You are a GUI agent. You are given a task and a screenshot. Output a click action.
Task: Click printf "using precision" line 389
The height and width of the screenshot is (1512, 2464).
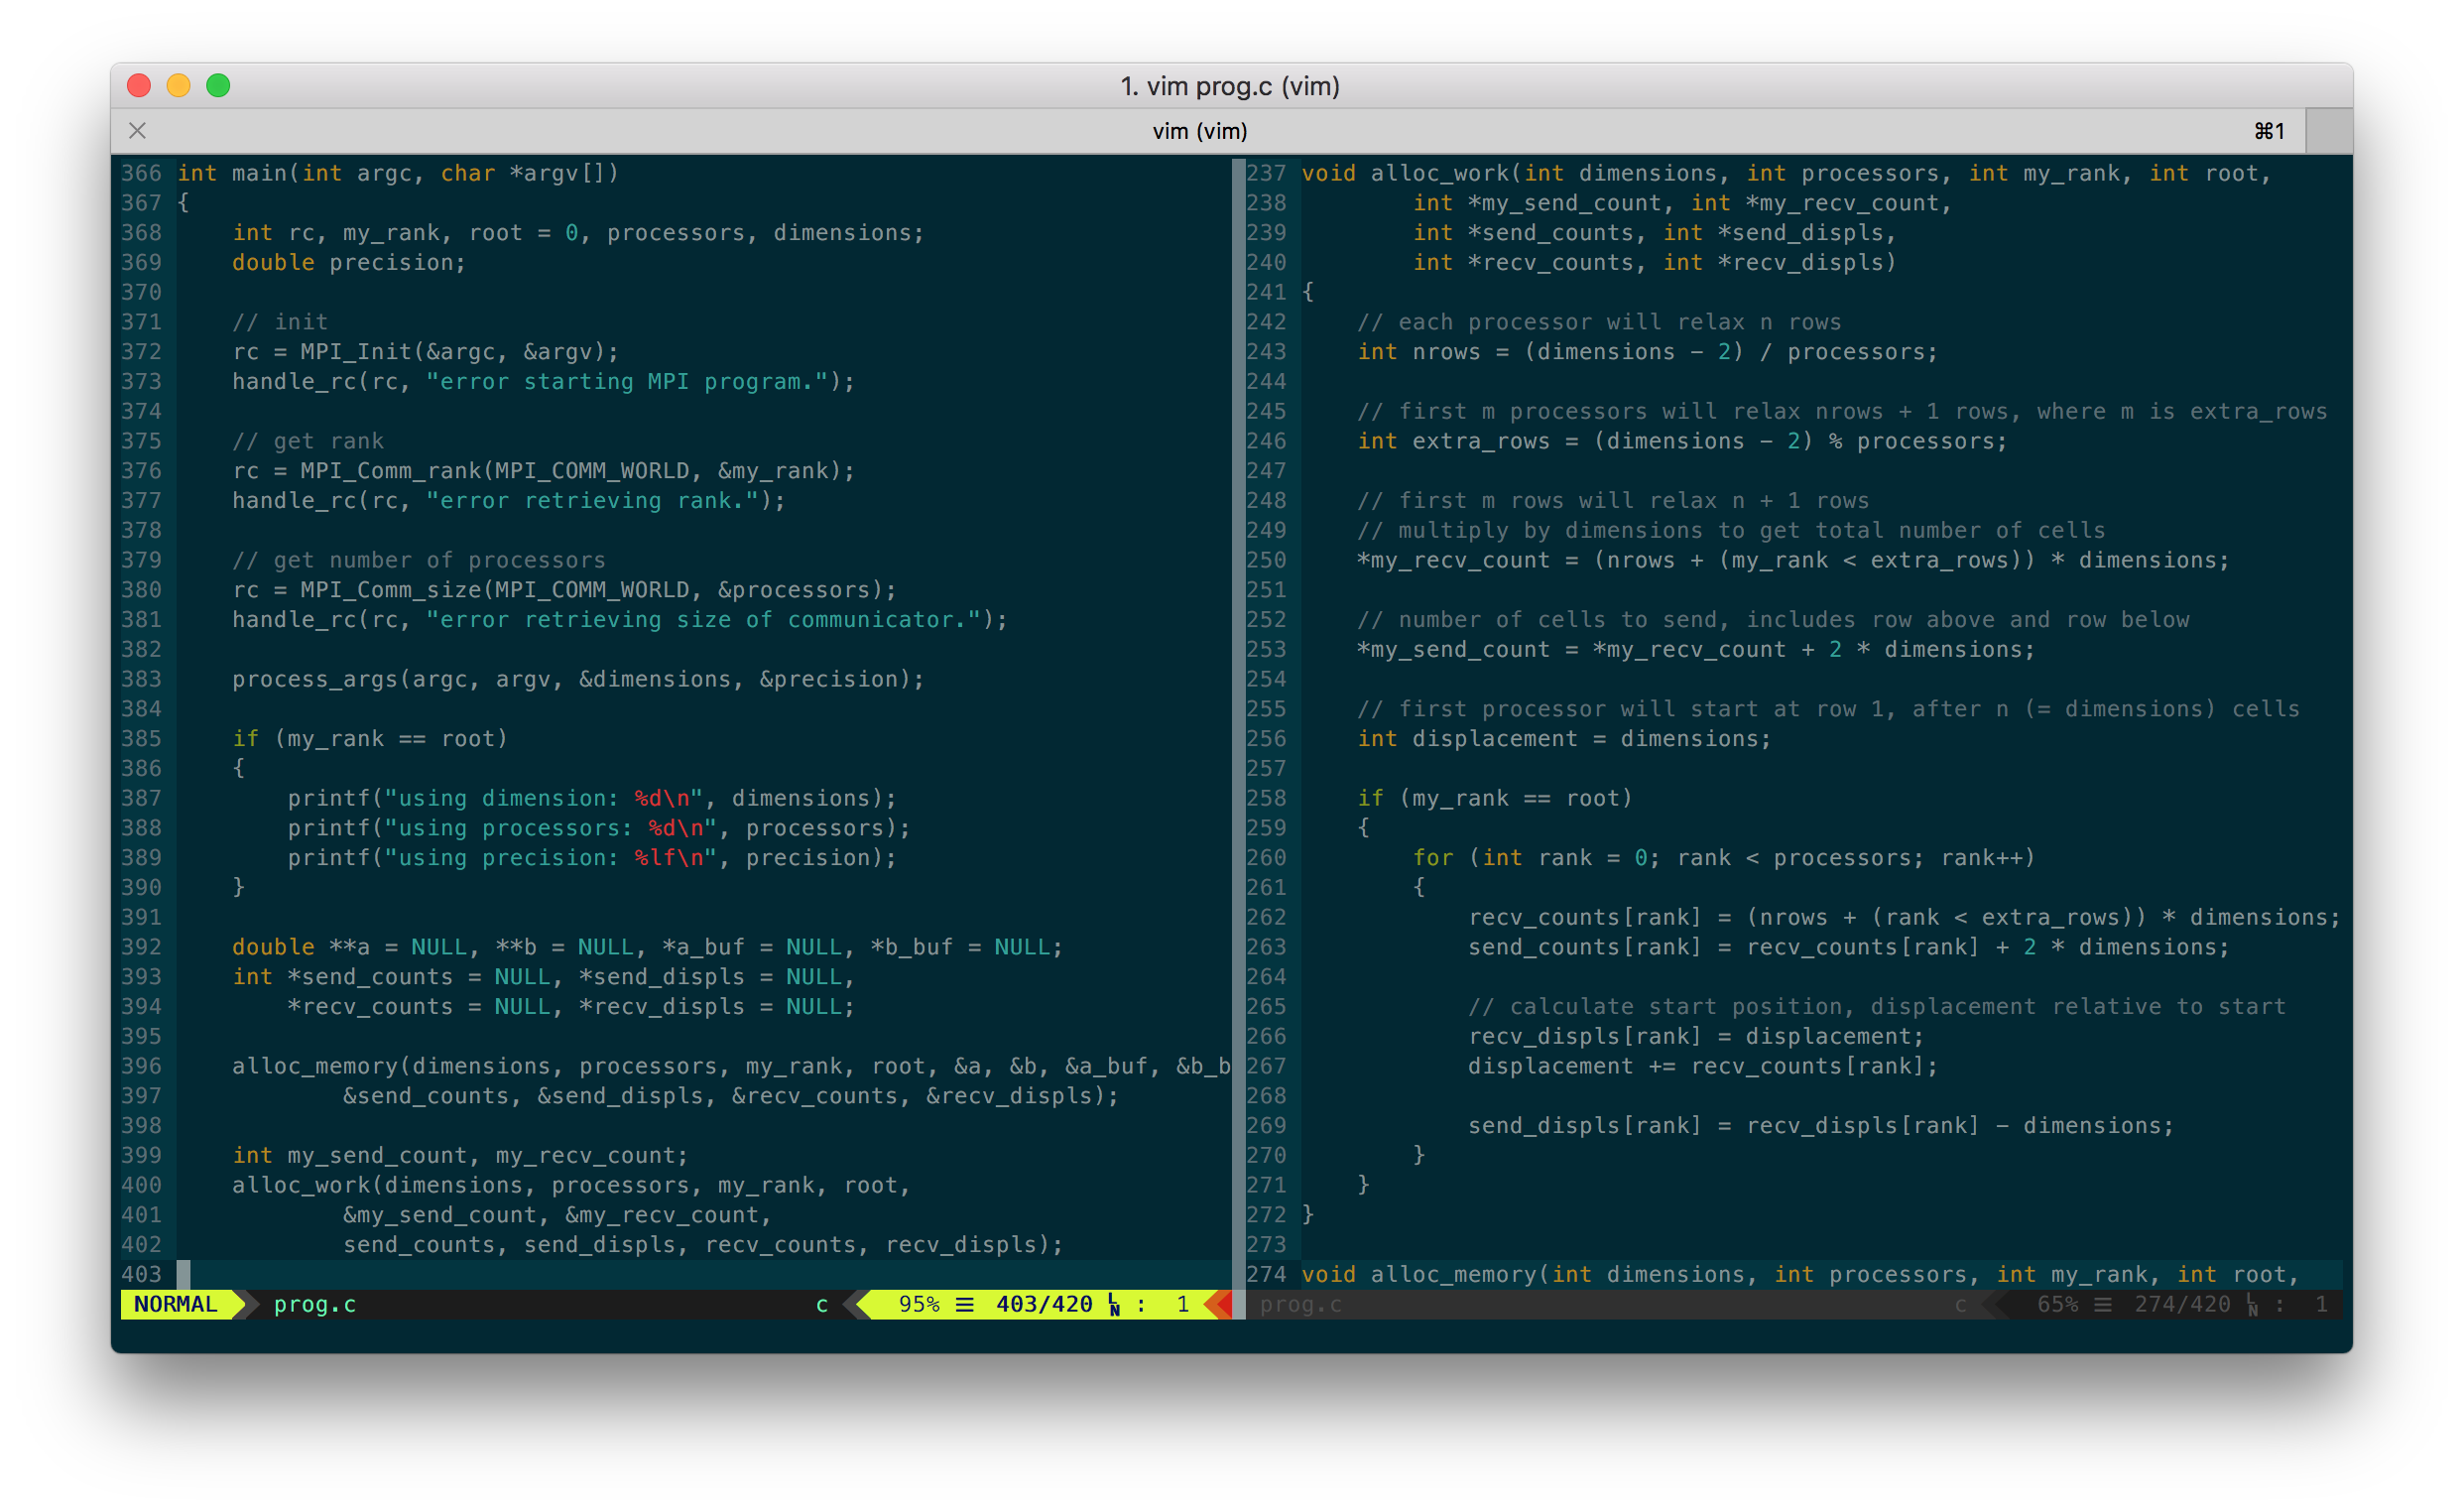[592, 858]
